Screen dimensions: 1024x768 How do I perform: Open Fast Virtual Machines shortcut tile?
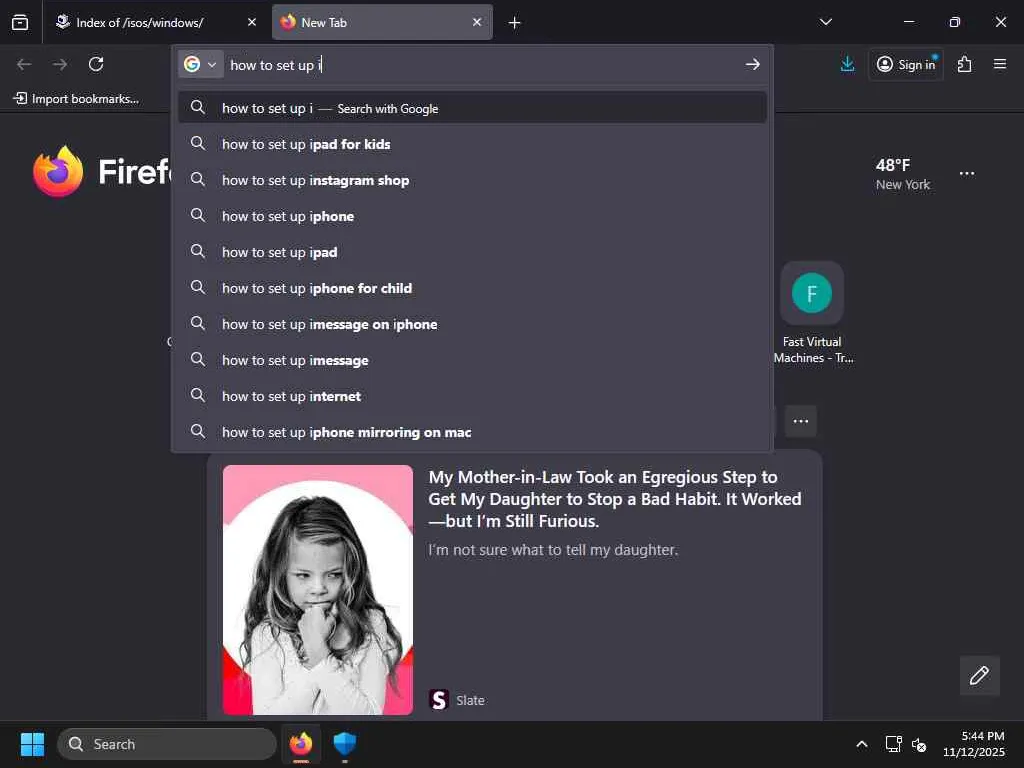pyautogui.click(x=812, y=313)
